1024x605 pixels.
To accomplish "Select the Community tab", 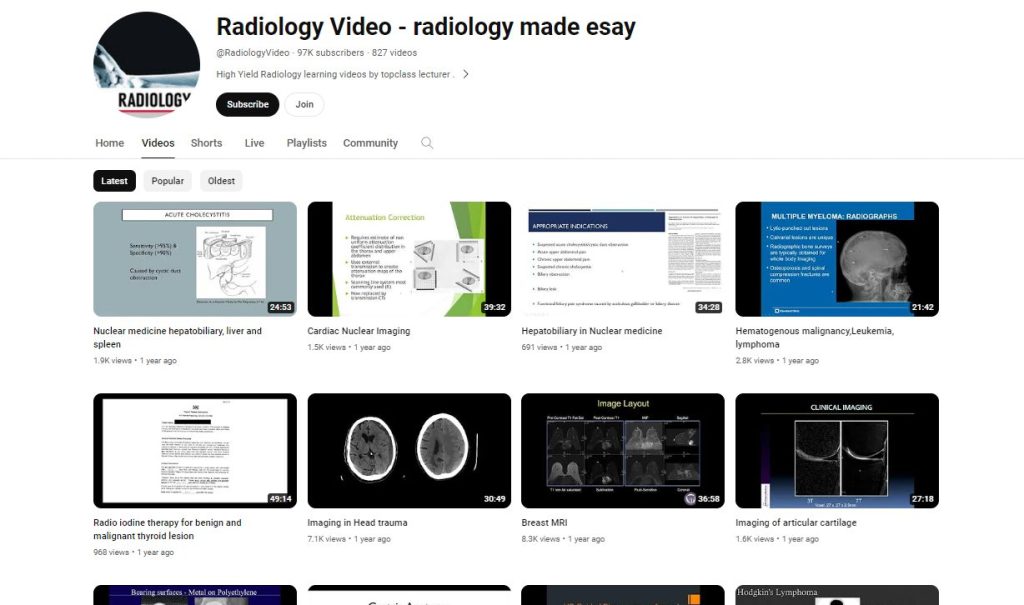I will click(x=370, y=143).
